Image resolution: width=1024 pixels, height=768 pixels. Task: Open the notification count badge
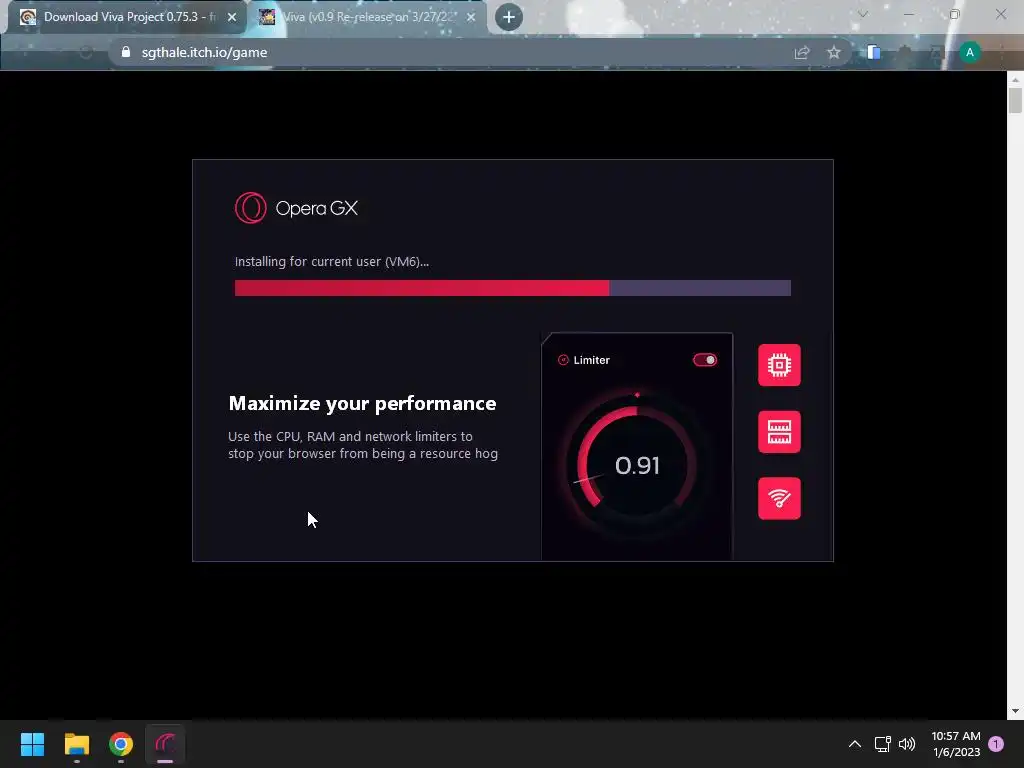tap(996, 744)
